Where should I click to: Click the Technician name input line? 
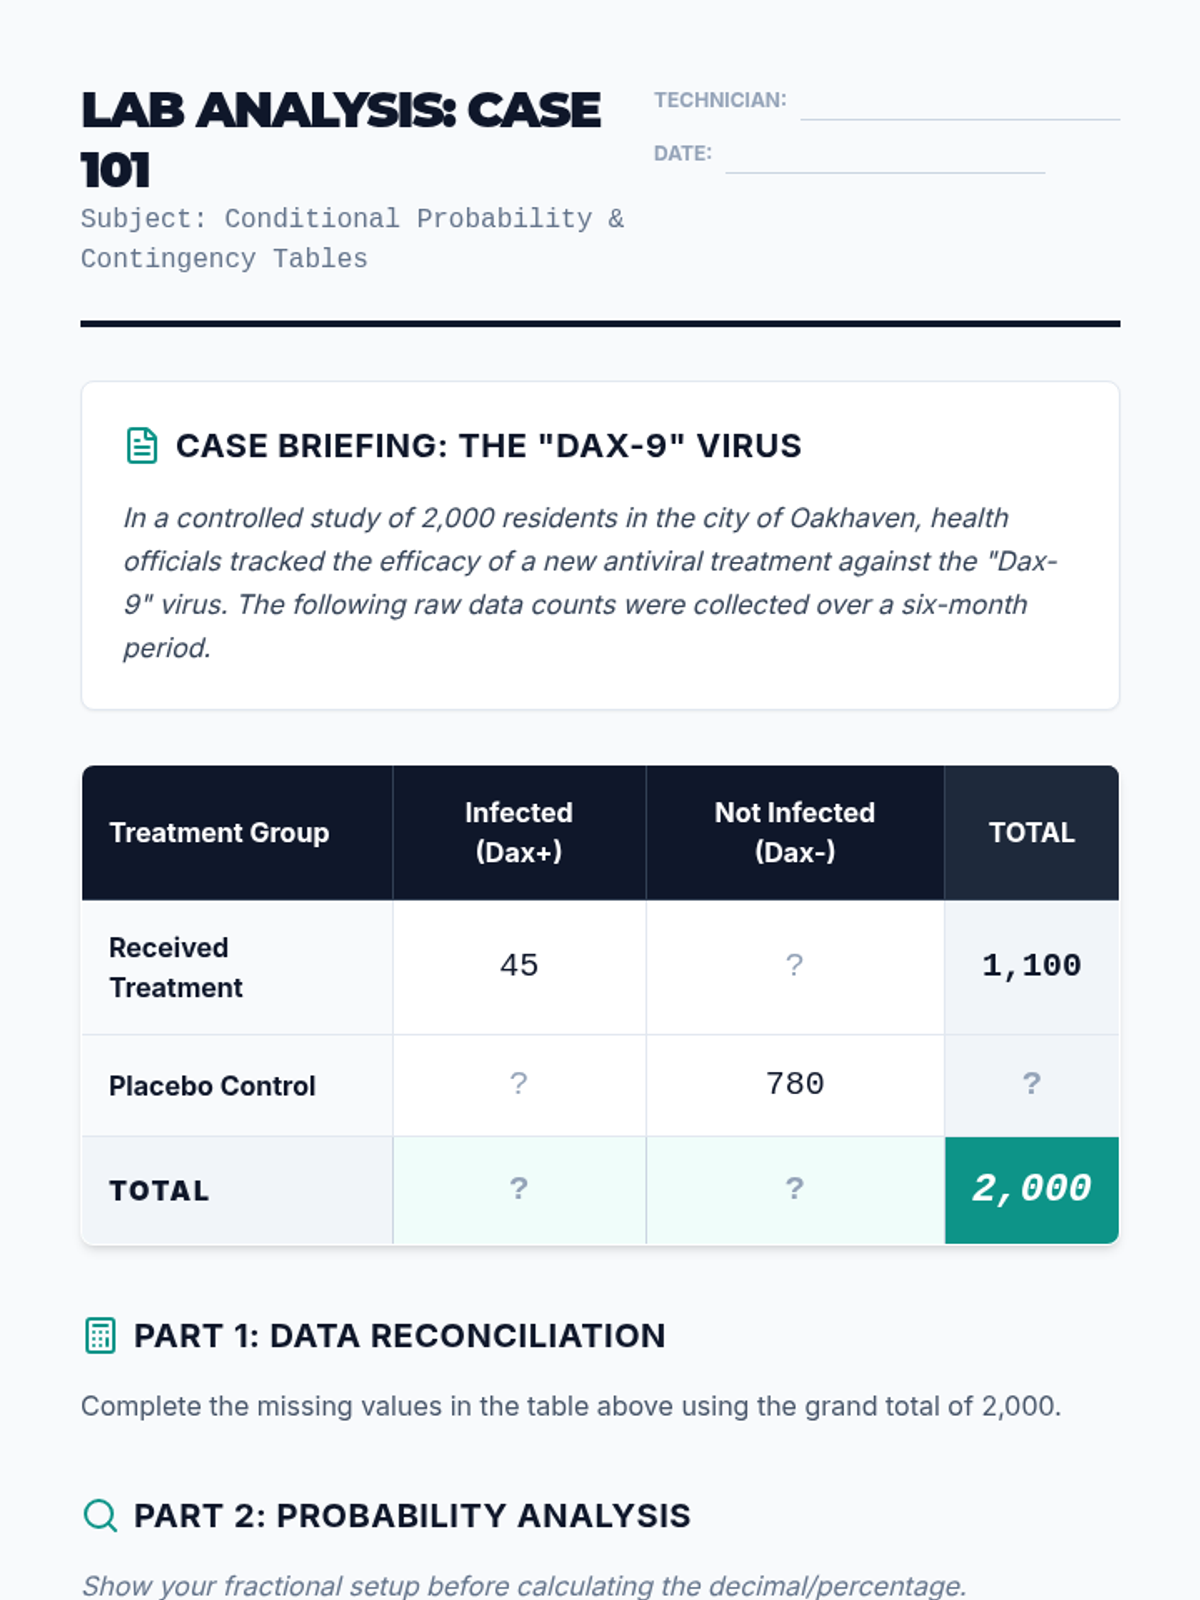959,103
